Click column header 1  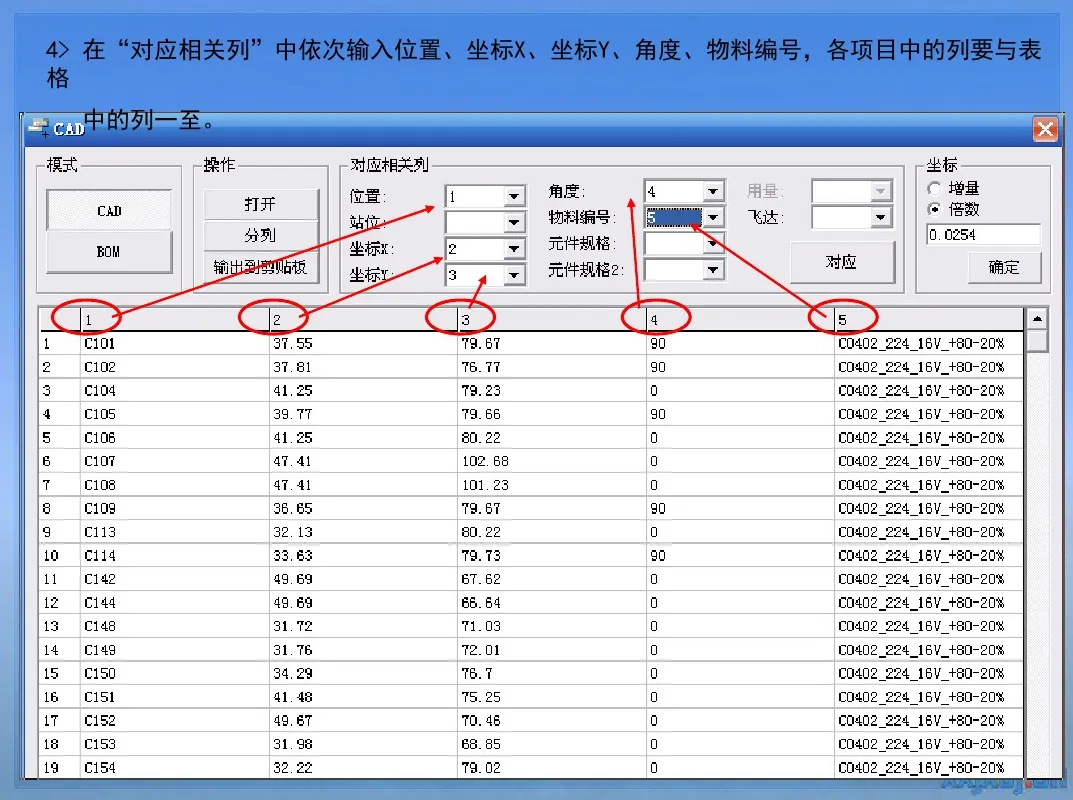(174, 320)
